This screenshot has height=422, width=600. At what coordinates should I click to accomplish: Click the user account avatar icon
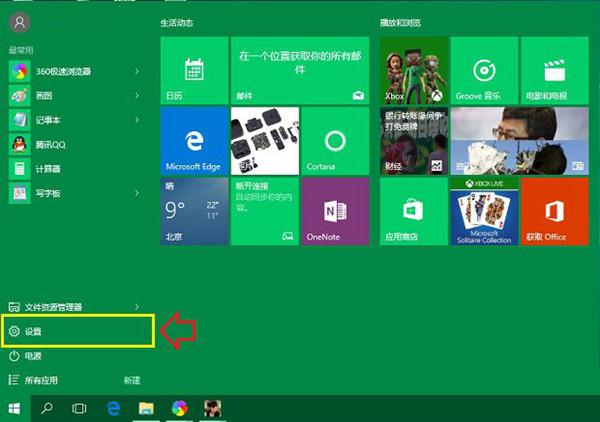(20, 22)
